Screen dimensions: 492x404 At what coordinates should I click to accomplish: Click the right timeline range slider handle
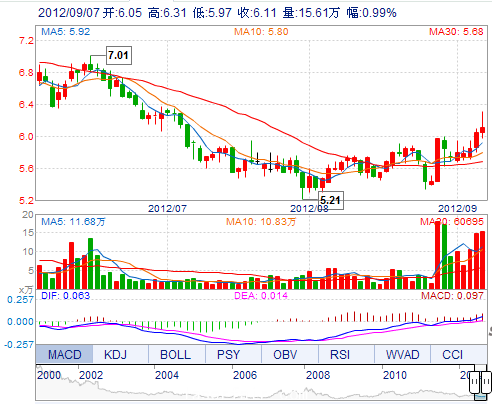(486, 382)
